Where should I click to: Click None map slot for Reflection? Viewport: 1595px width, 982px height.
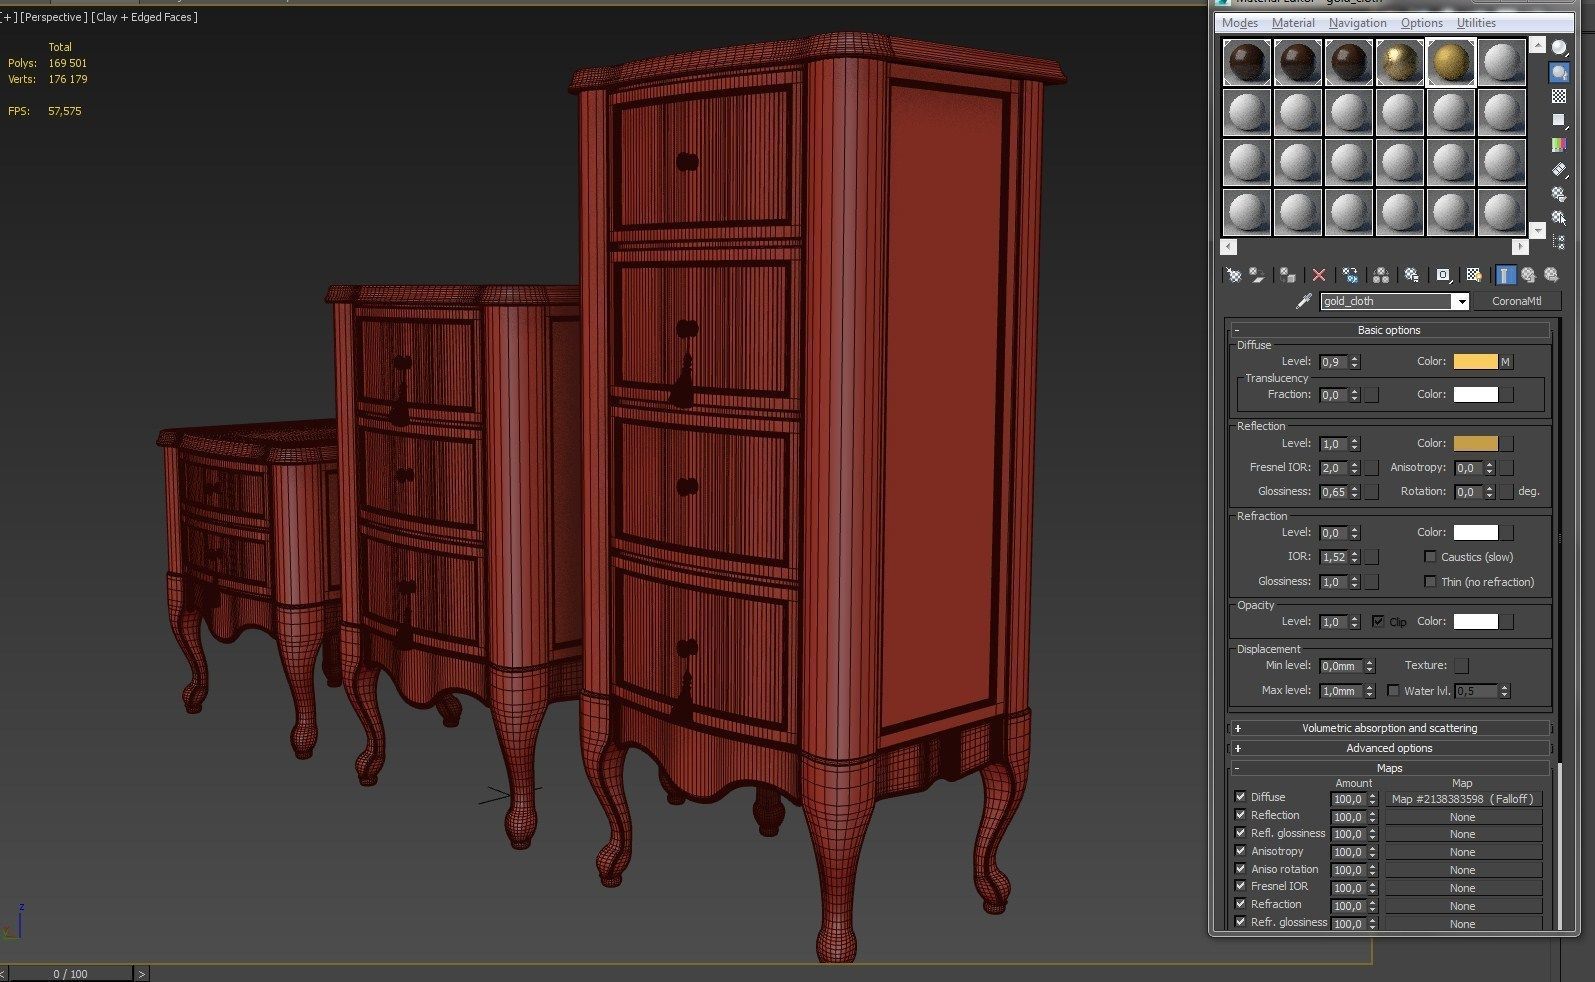1463,817
